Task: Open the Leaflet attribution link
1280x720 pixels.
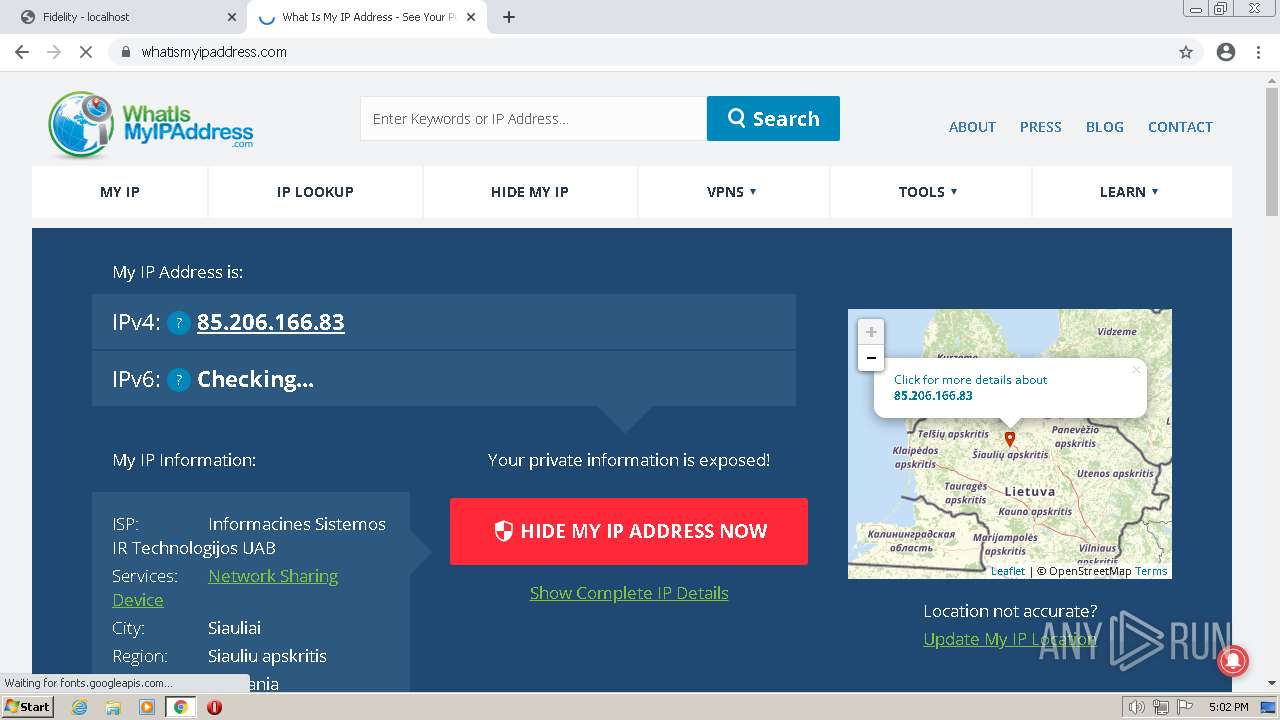Action: click(1008, 571)
